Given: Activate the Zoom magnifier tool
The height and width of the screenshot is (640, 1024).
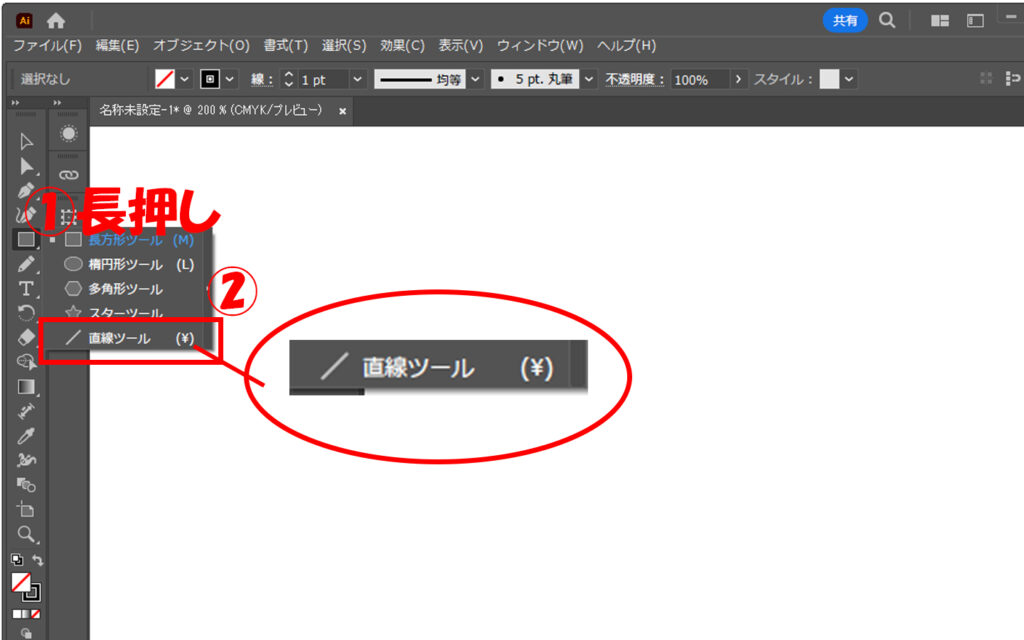Looking at the screenshot, I should point(27,534).
